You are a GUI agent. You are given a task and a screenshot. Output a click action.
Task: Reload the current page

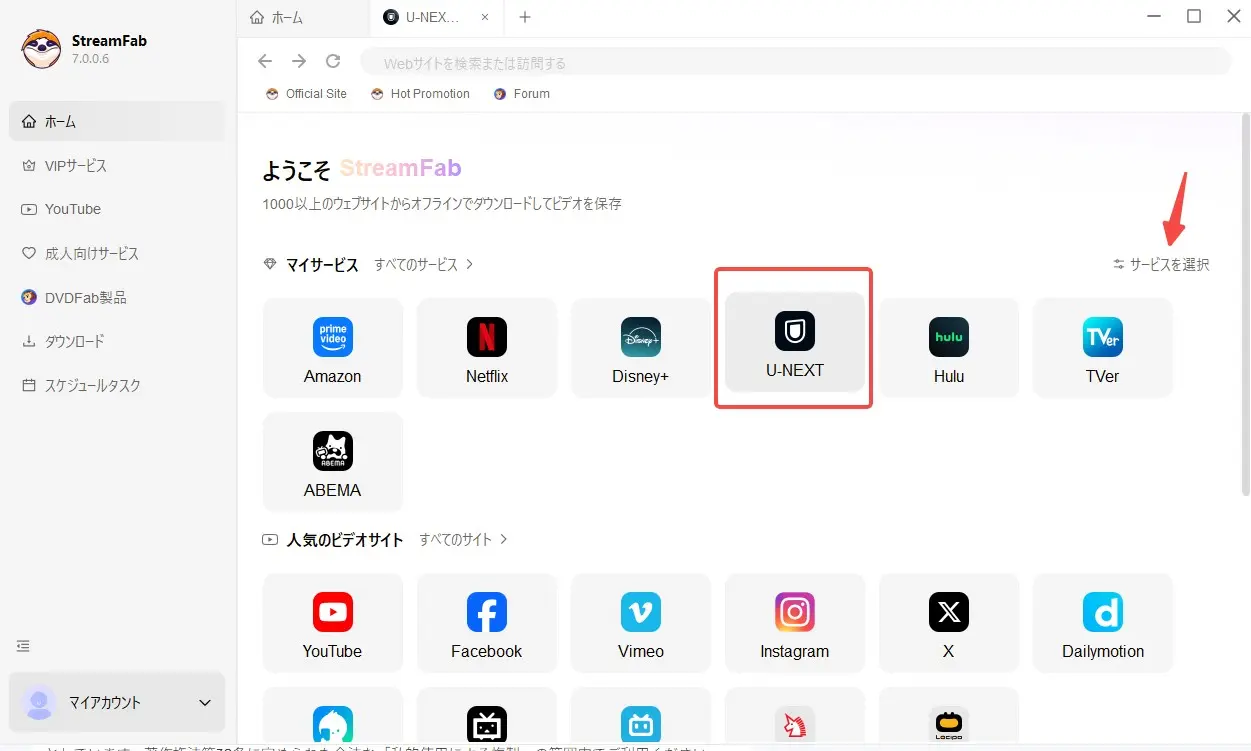pos(334,62)
